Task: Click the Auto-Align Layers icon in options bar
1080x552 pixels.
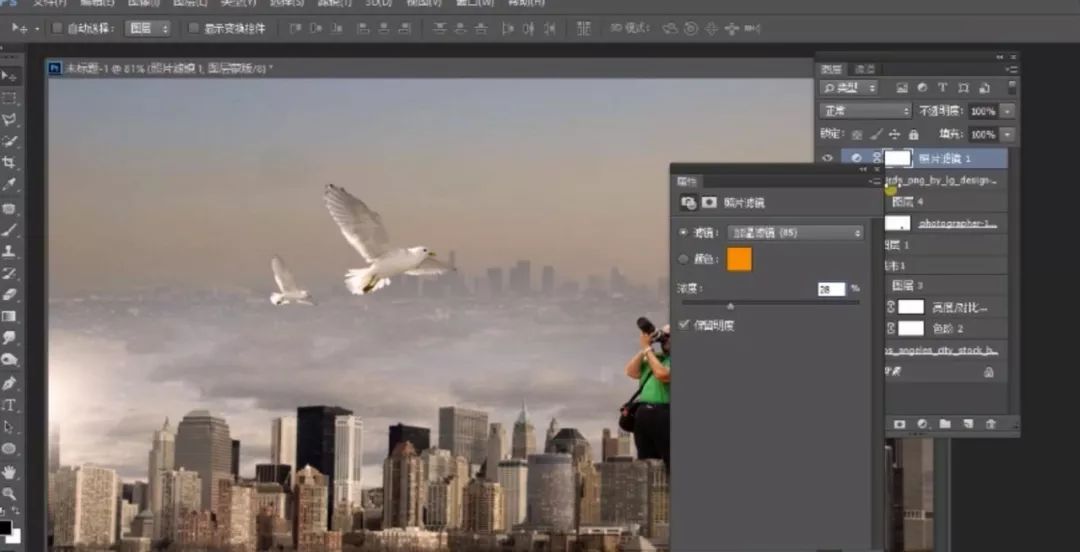Action: [x=583, y=28]
